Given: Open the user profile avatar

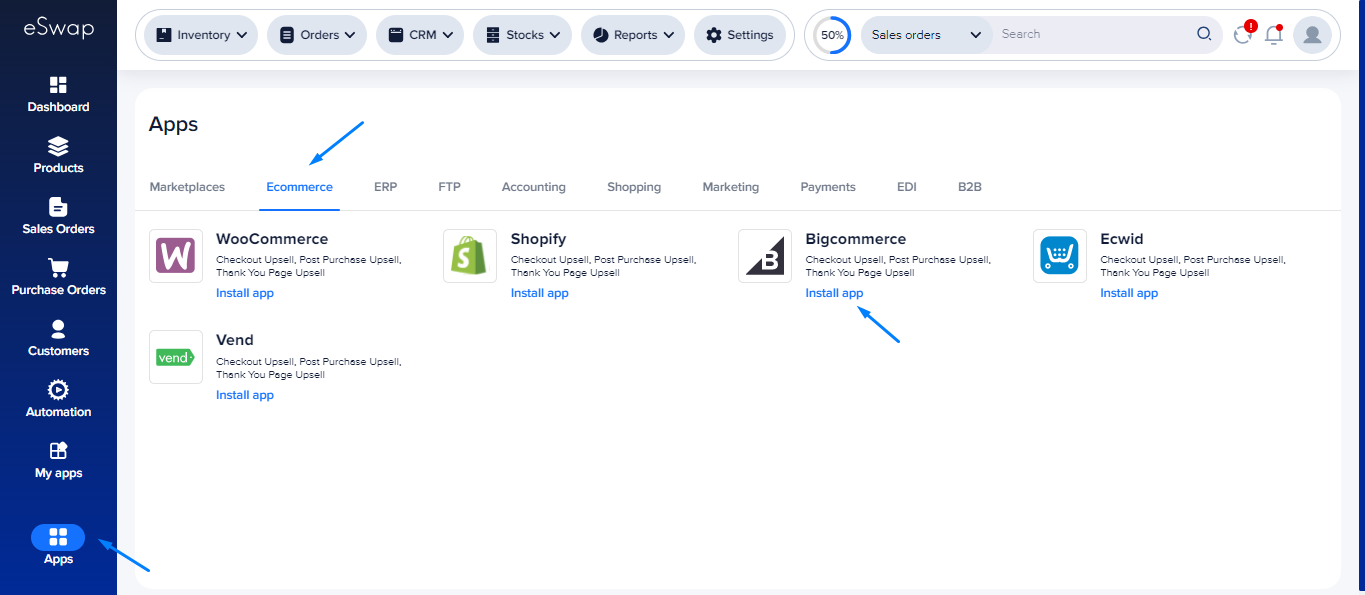Looking at the screenshot, I should [1311, 35].
